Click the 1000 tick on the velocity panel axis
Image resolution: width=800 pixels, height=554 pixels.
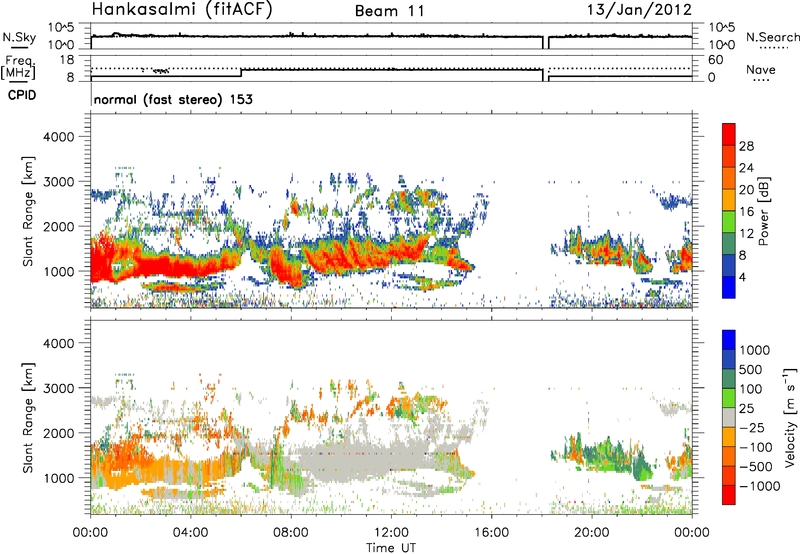(x=59, y=478)
